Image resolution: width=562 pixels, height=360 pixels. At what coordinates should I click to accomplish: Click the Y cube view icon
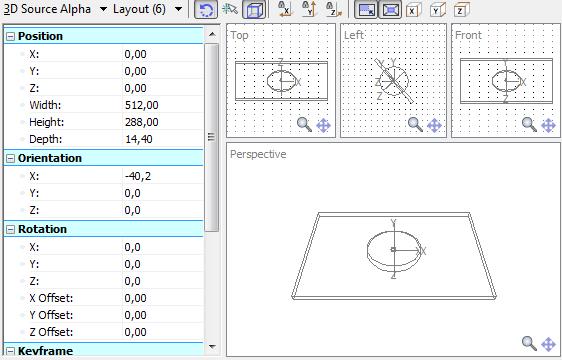437,10
